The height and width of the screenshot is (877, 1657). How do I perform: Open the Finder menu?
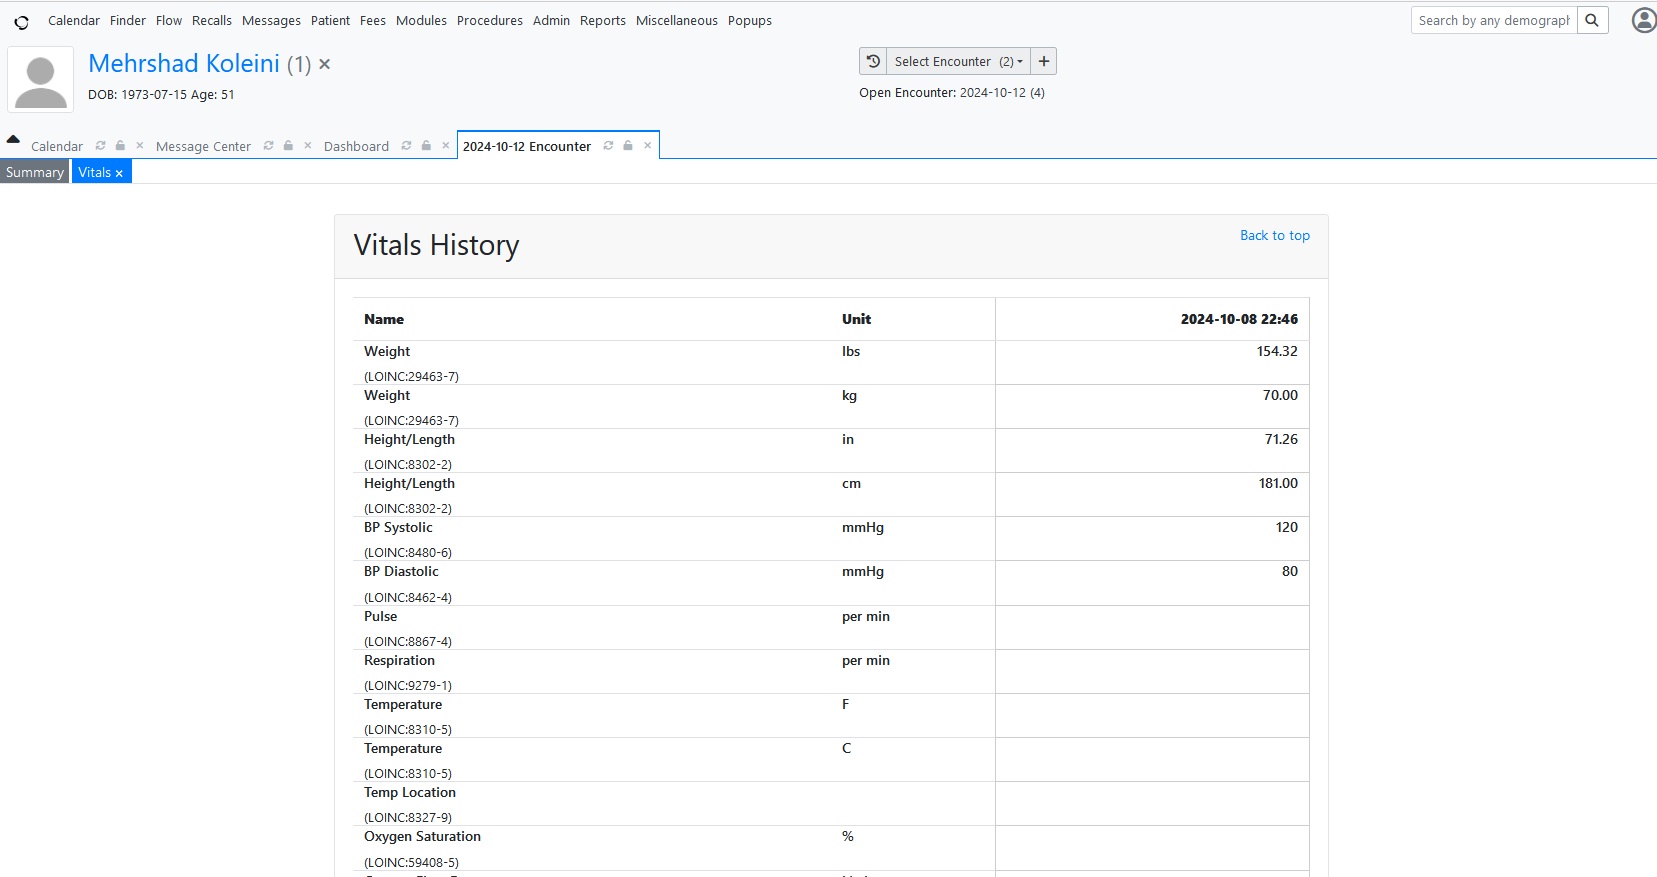pos(128,20)
